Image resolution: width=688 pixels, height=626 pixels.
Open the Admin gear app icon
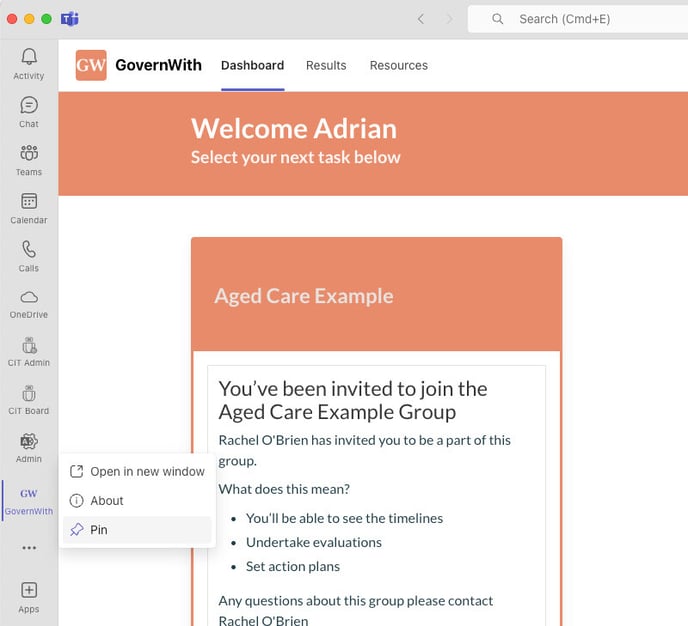tap(29, 441)
